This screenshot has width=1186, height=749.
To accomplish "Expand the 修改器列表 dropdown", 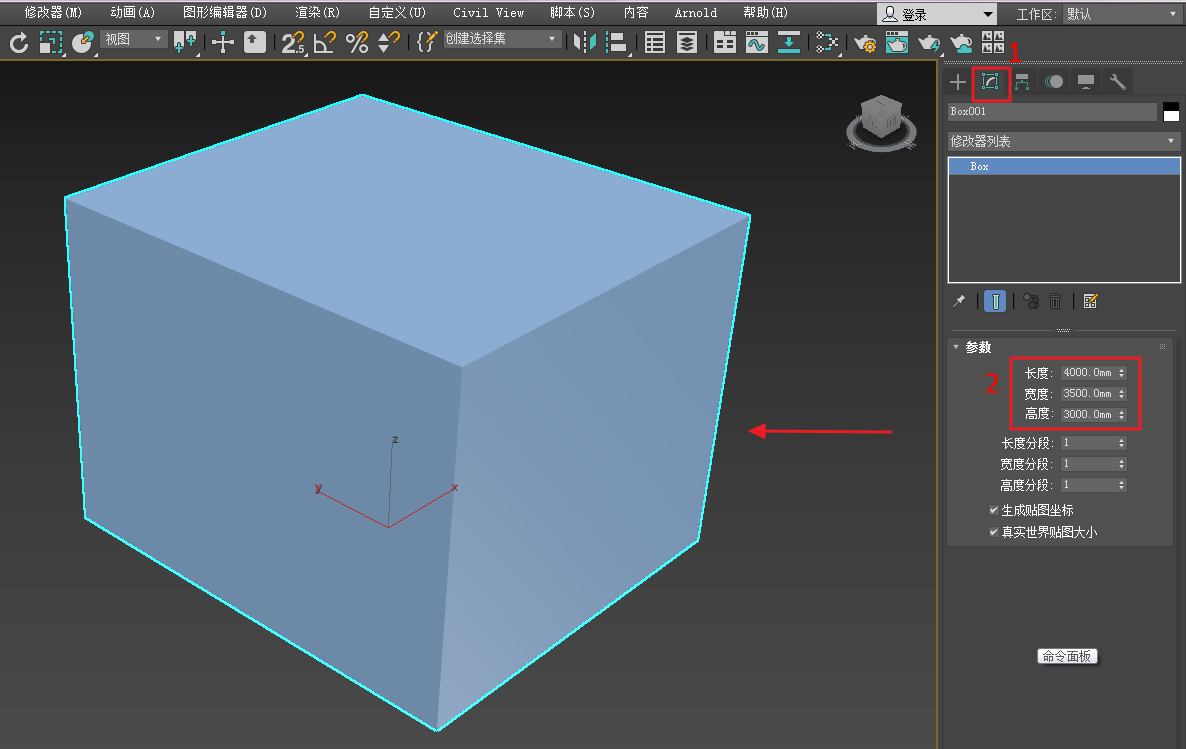I will [1064, 142].
